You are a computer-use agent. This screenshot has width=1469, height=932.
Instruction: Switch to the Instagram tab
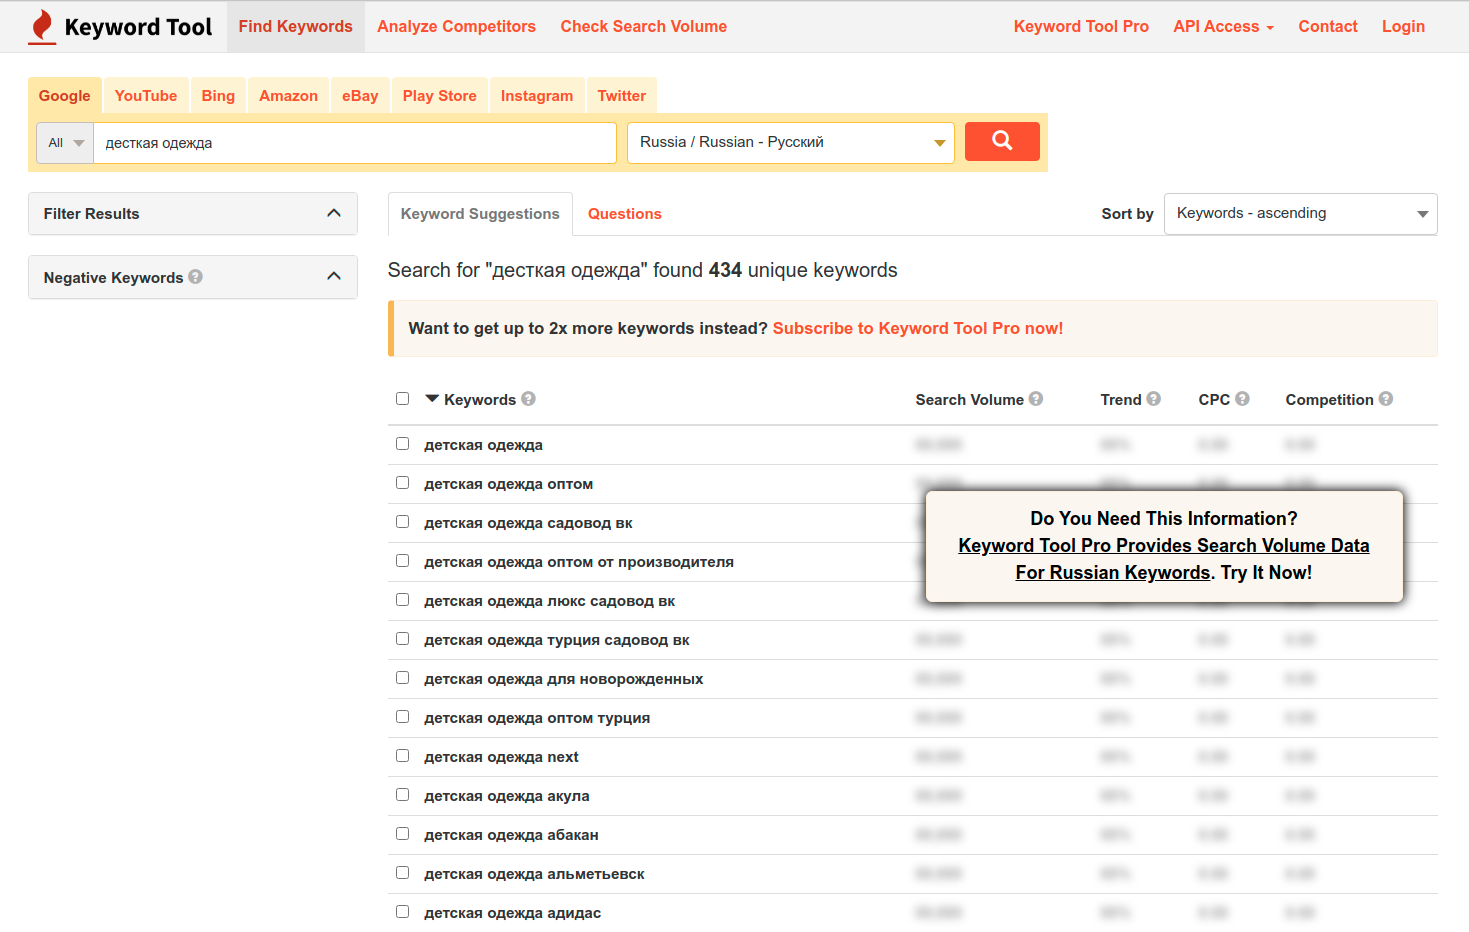(537, 96)
